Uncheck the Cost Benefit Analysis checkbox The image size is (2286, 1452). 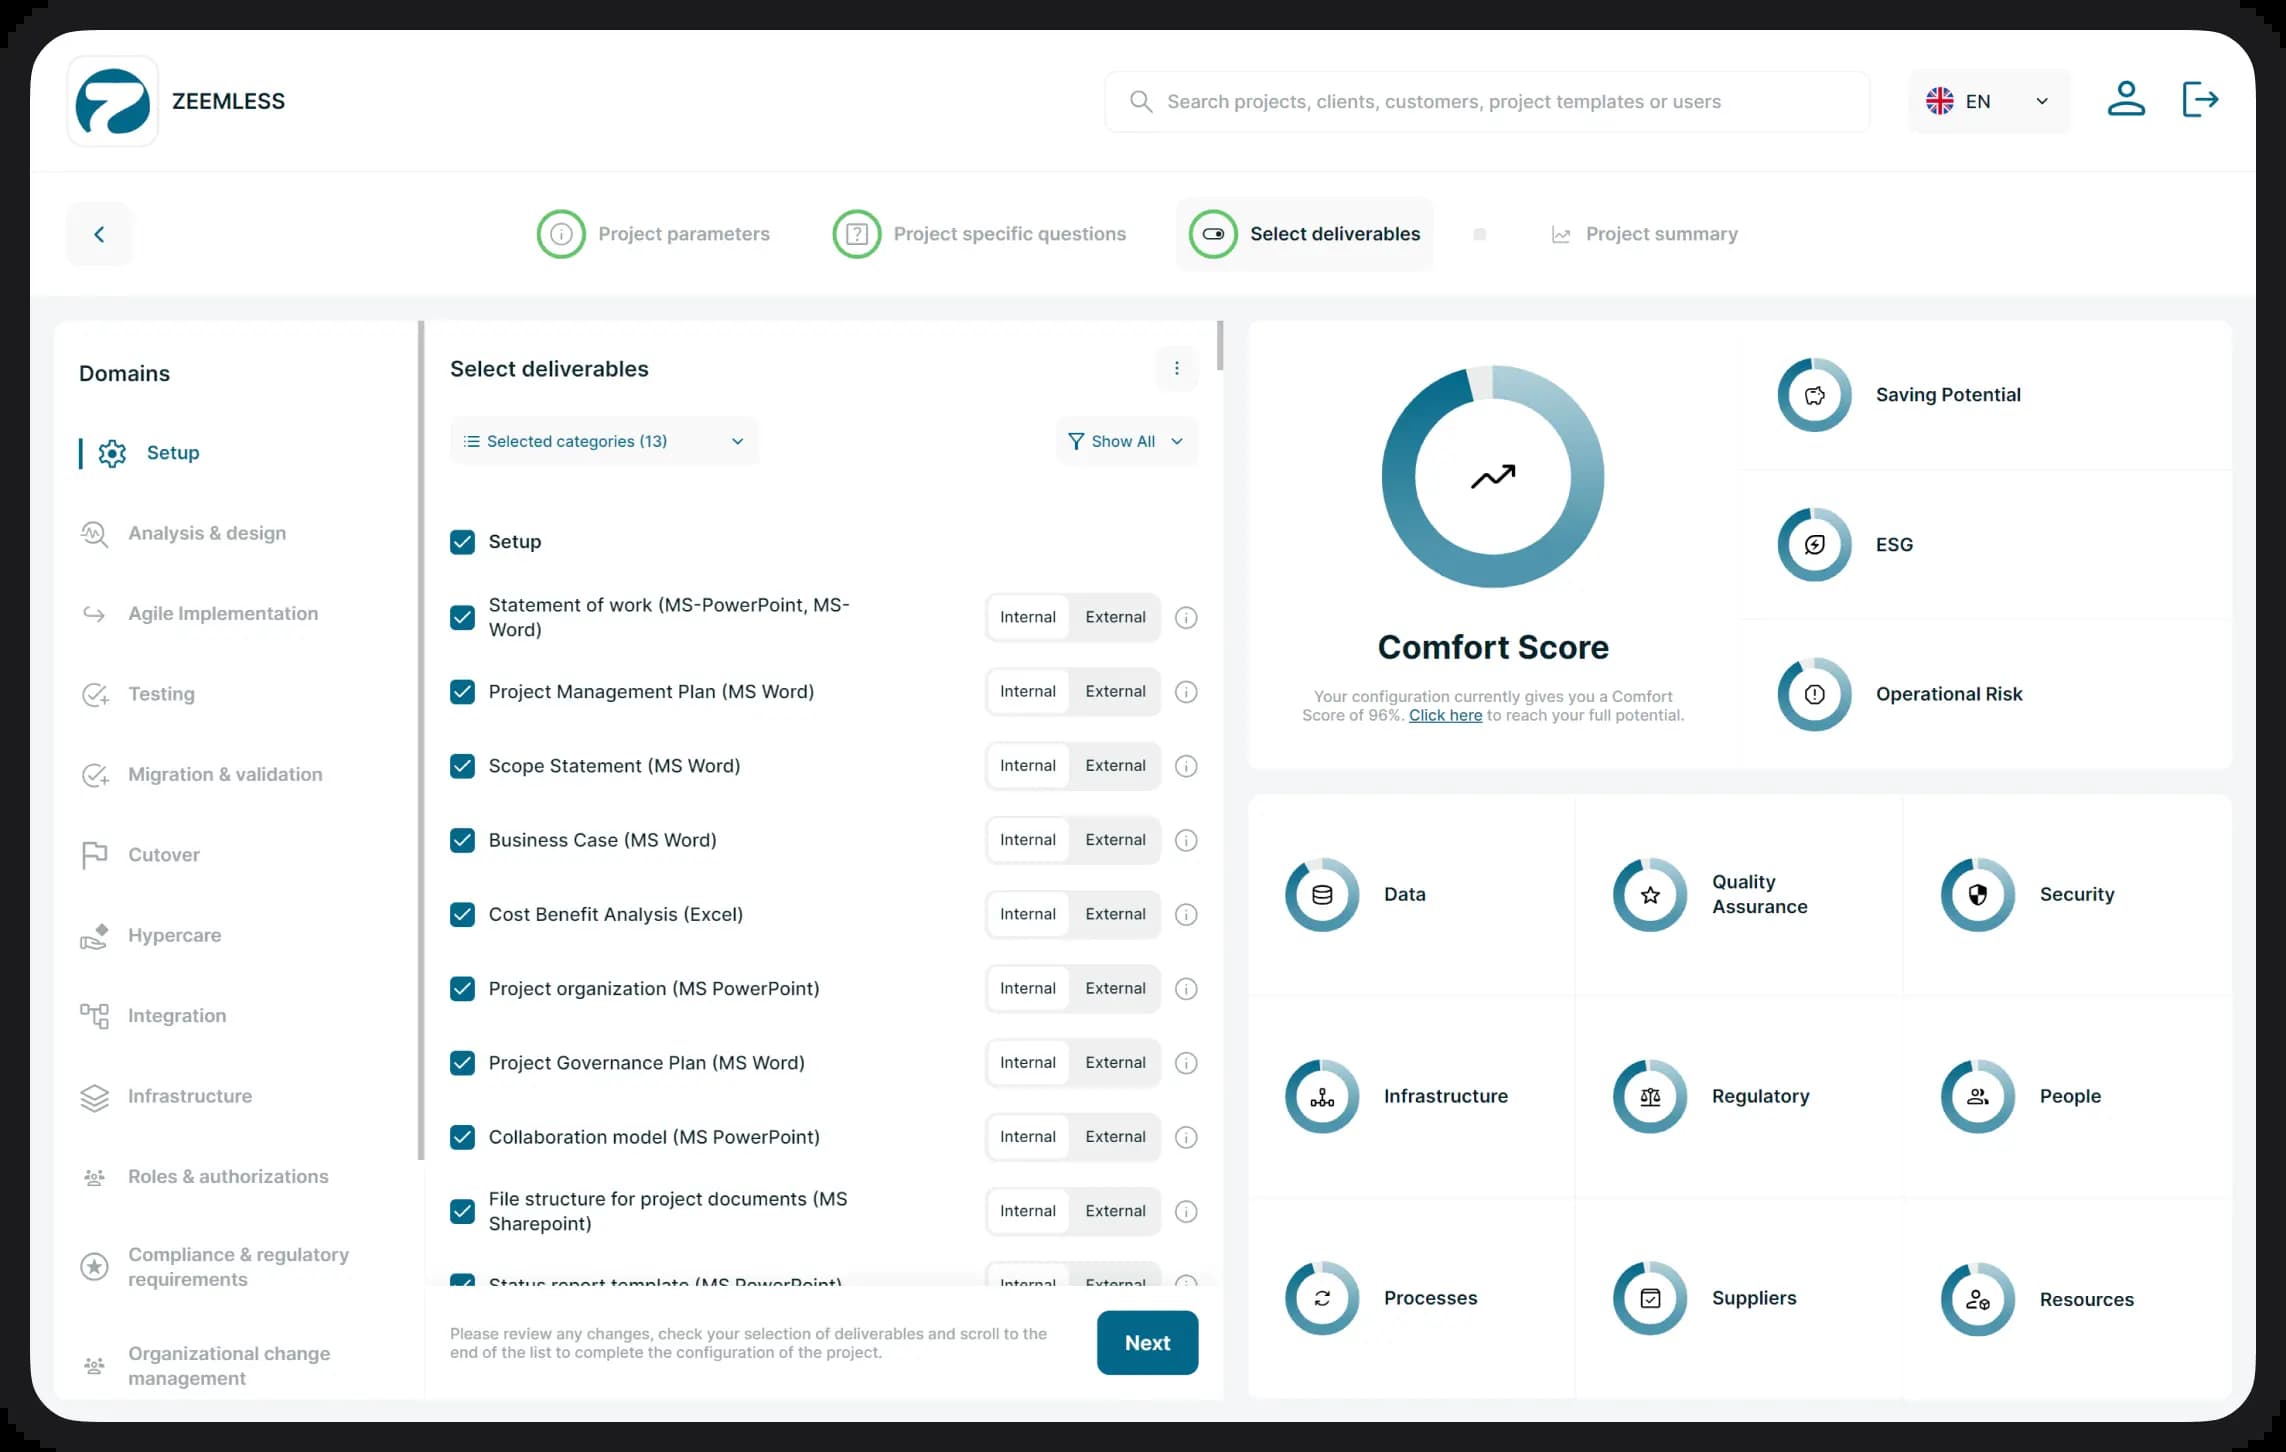click(x=462, y=915)
